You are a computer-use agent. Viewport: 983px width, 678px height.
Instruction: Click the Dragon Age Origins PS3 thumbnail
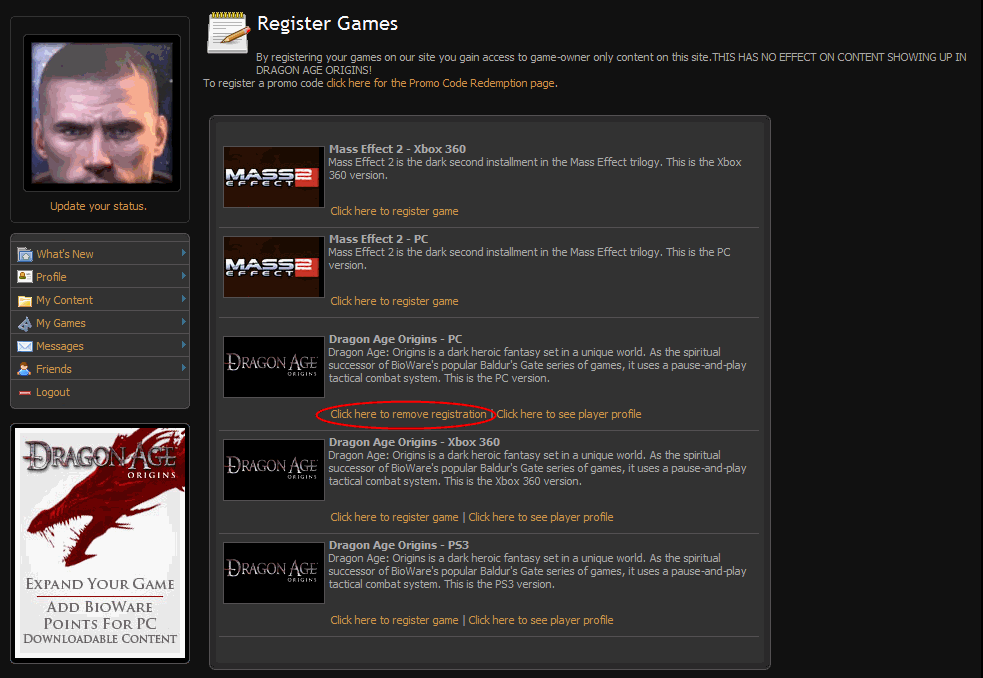pyautogui.click(x=274, y=573)
